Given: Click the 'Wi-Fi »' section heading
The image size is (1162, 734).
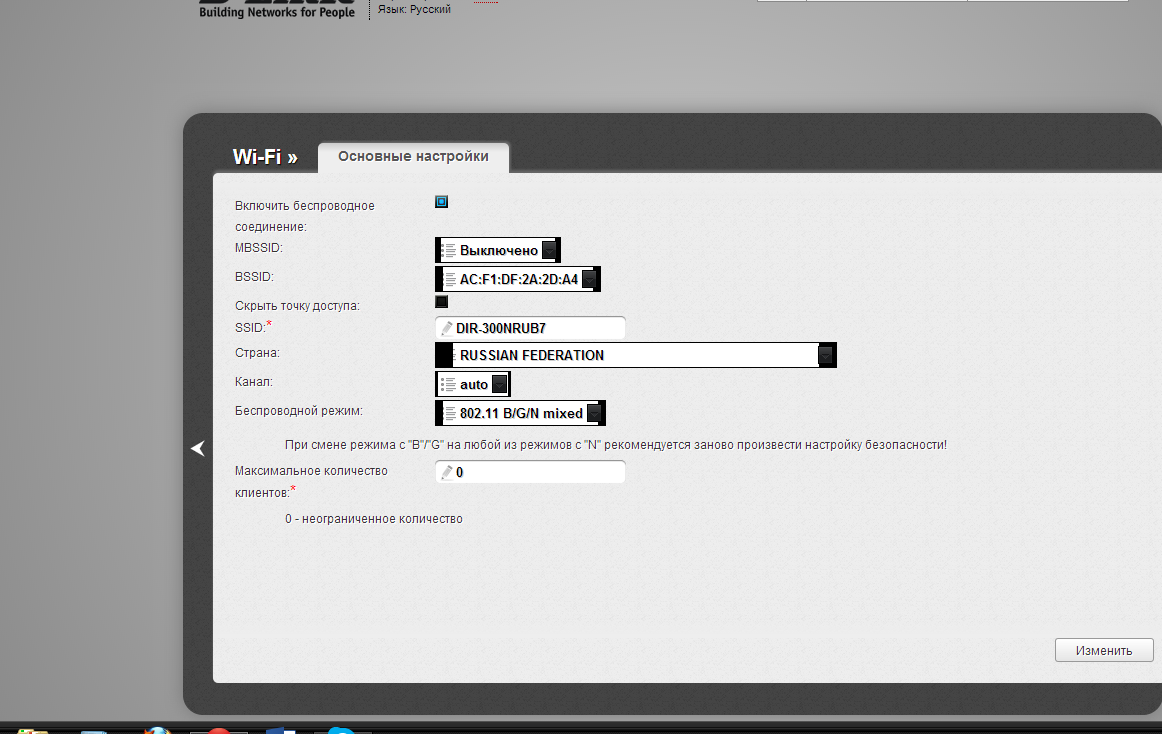Looking at the screenshot, I should click(x=264, y=157).
